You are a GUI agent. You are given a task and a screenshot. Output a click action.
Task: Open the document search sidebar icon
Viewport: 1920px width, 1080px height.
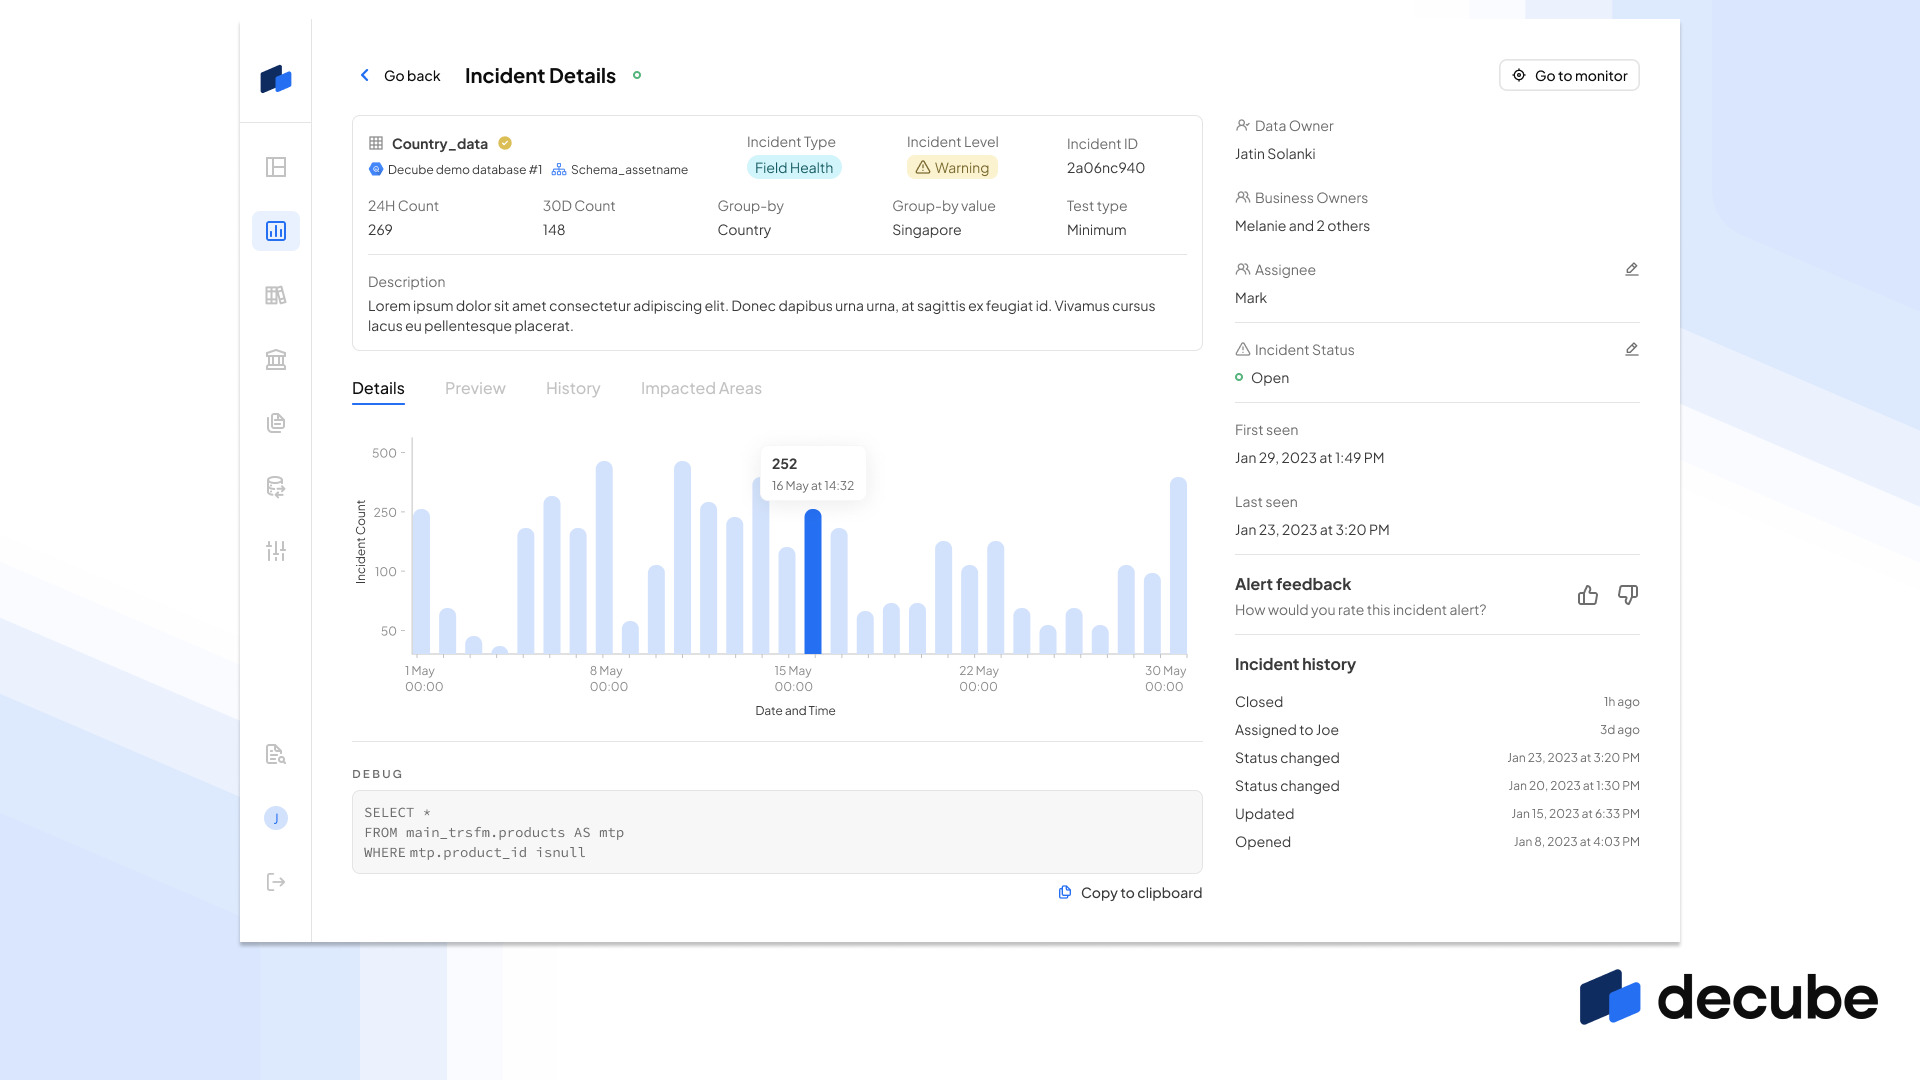point(276,754)
